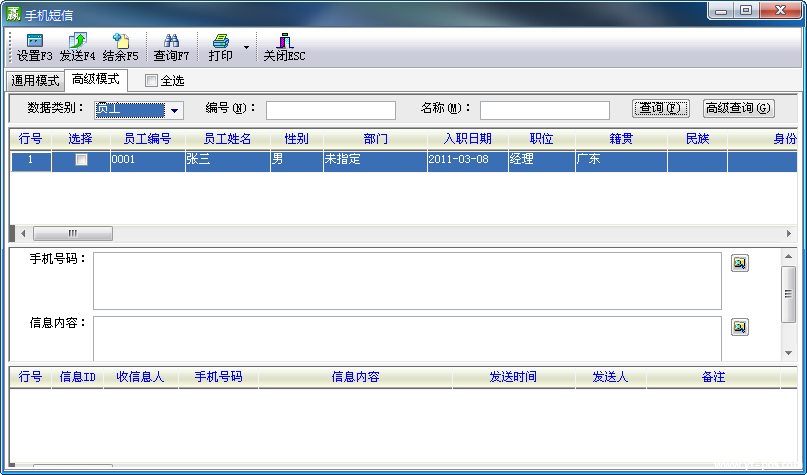Switch to the 通用模式 tab

pyautogui.click(x=35, y=81)
